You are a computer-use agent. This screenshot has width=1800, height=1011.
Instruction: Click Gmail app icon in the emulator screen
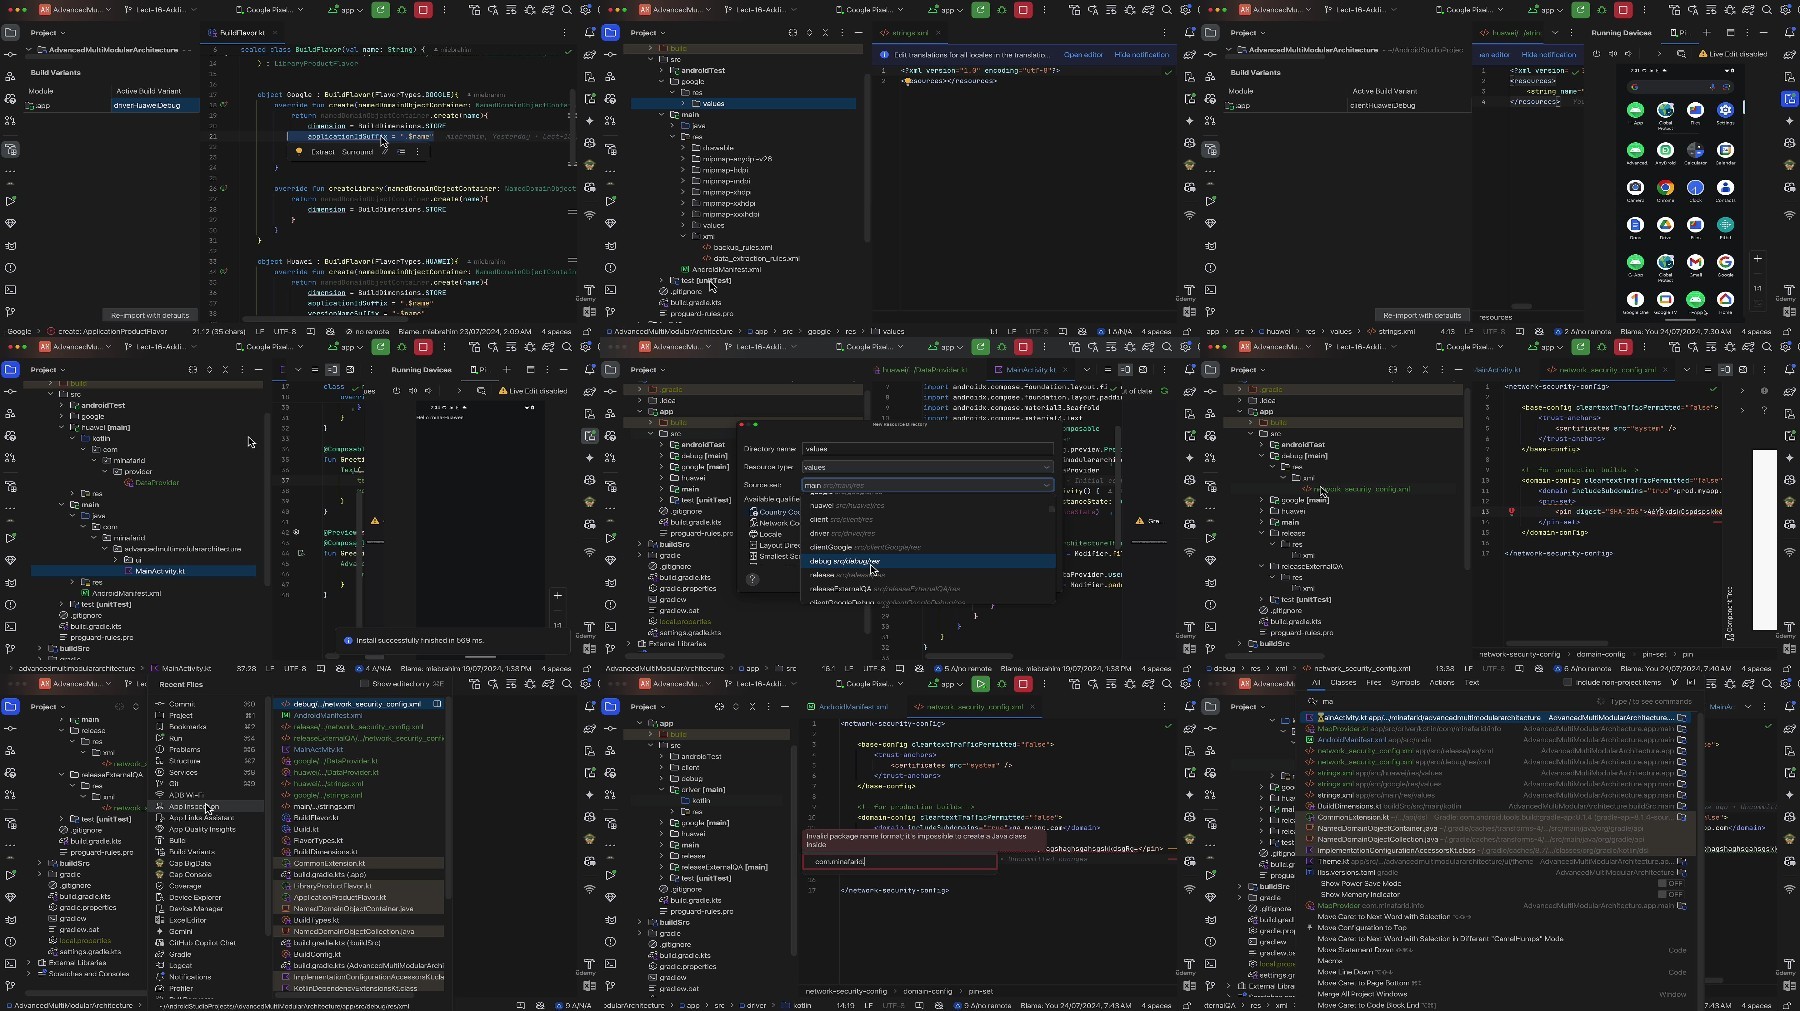coord(1695,262)
